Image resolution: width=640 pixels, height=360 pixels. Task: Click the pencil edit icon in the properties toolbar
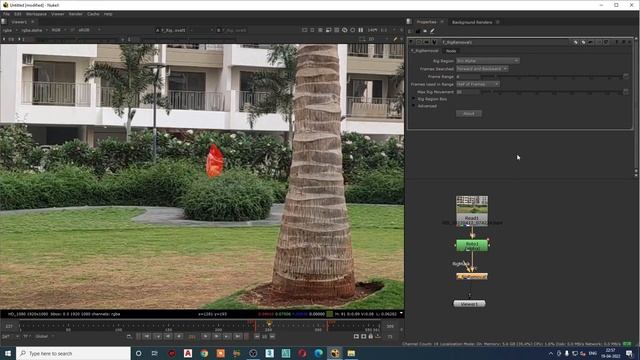point(432,31)
